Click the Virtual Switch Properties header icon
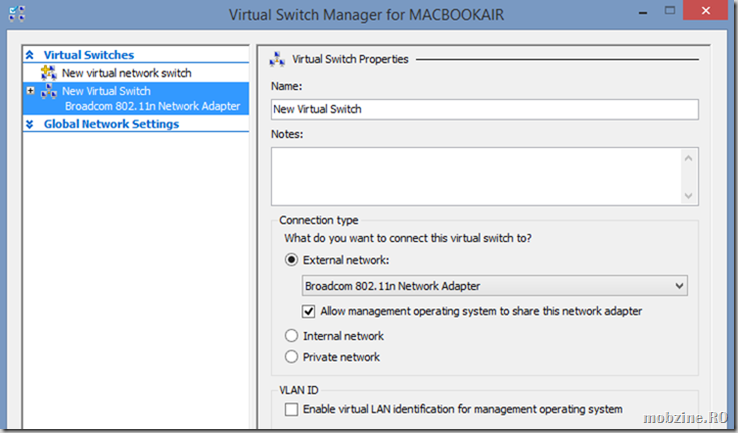738x433 pixels. 277,59
